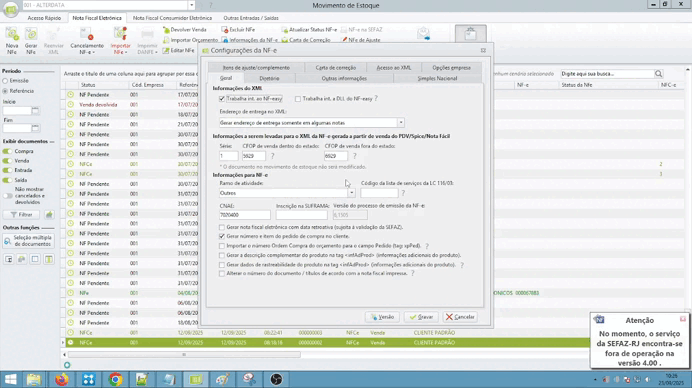Click Devolver Venda in the ribbon
692x388 pixels.
(x=184, y=30)
